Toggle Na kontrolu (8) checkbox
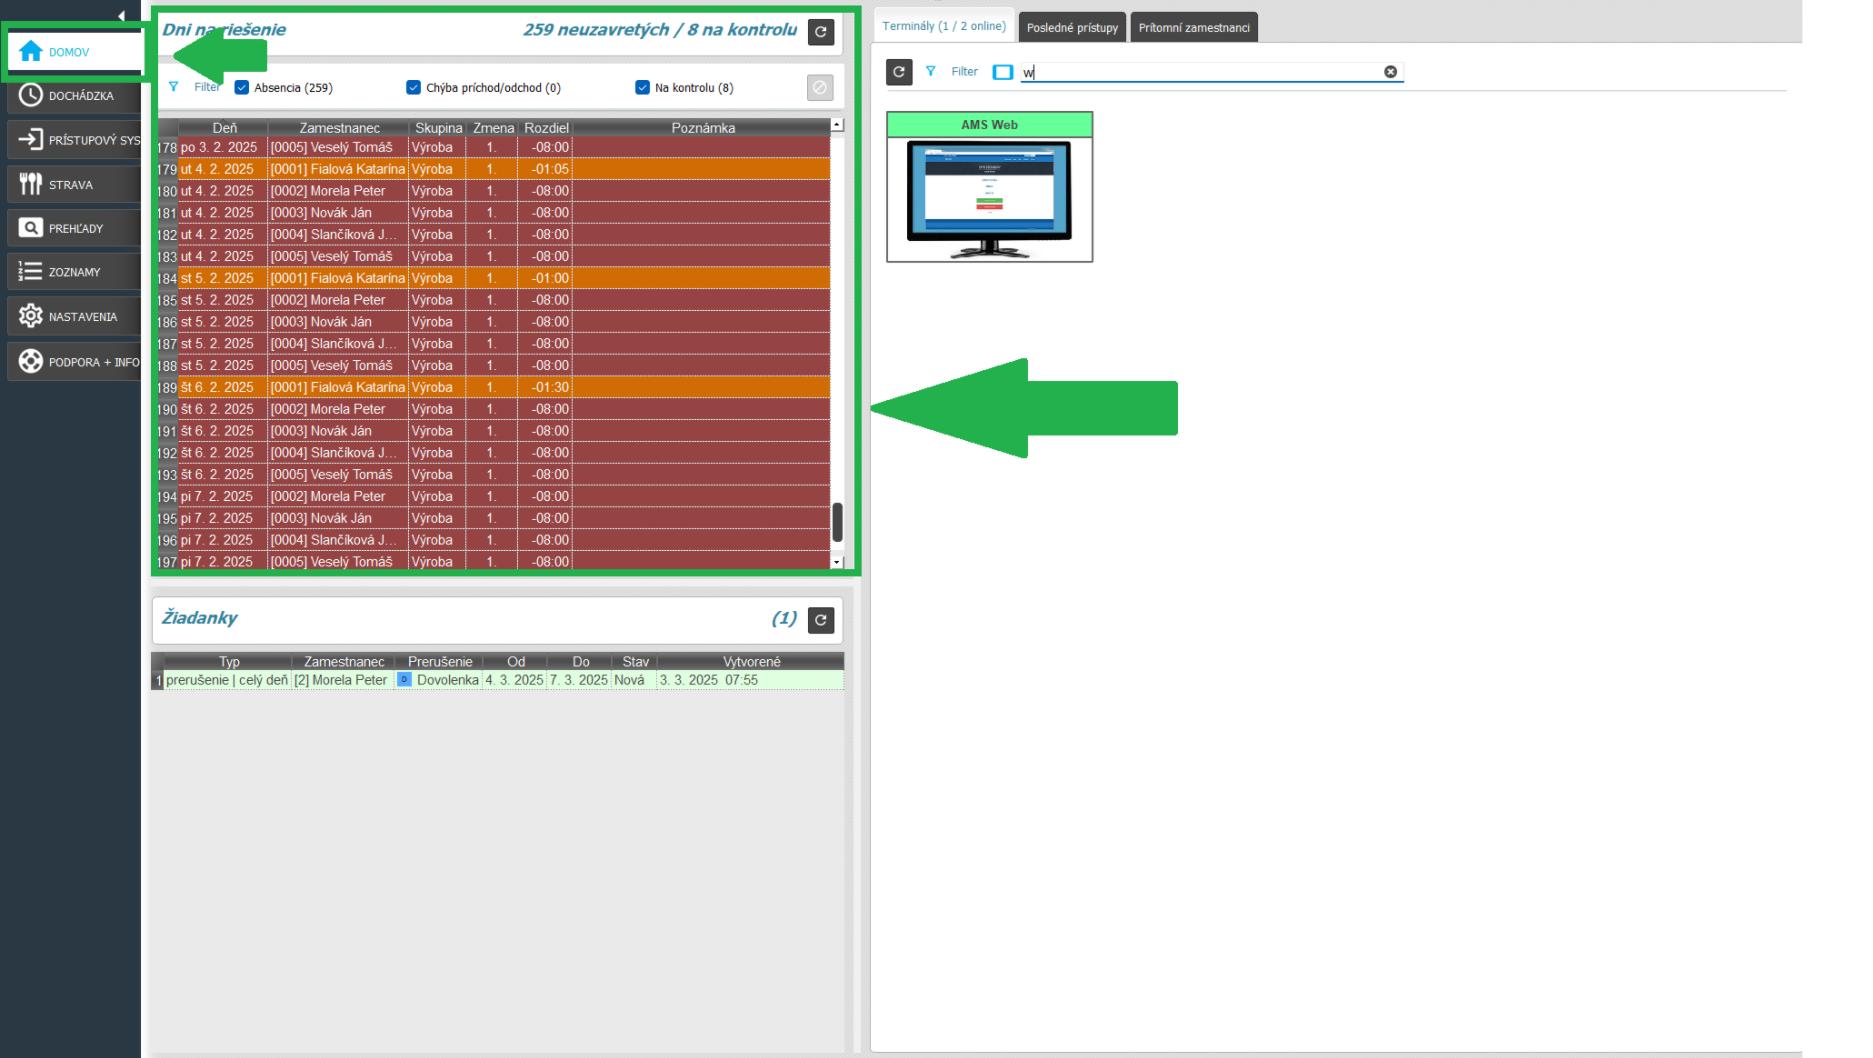The width and height of the screenshot is (1873, 1058). [x=642, y=88]
